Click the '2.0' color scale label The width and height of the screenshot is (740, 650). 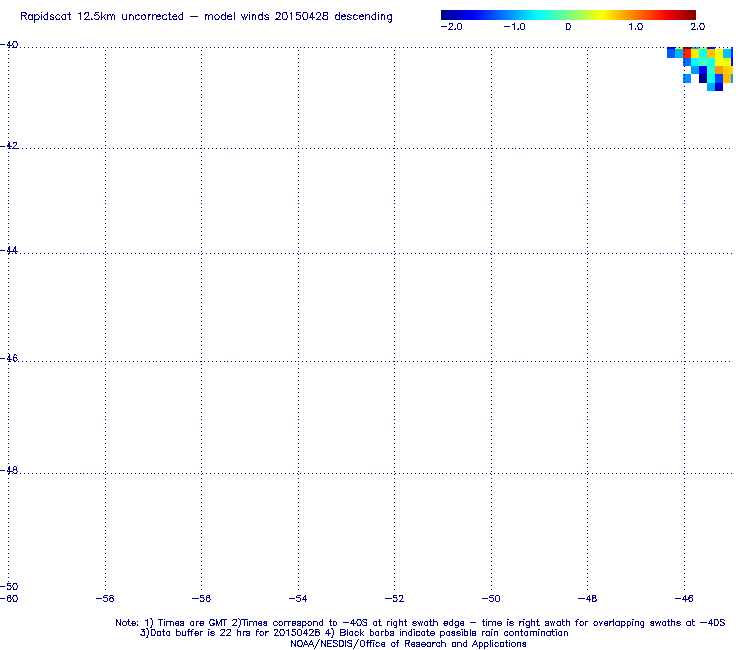pyautogui.click(x=698, y=27)
